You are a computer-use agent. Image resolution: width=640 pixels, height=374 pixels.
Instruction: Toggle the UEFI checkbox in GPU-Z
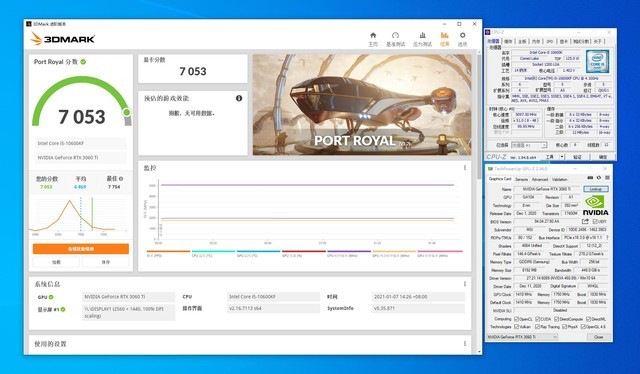tap(595, 221)
